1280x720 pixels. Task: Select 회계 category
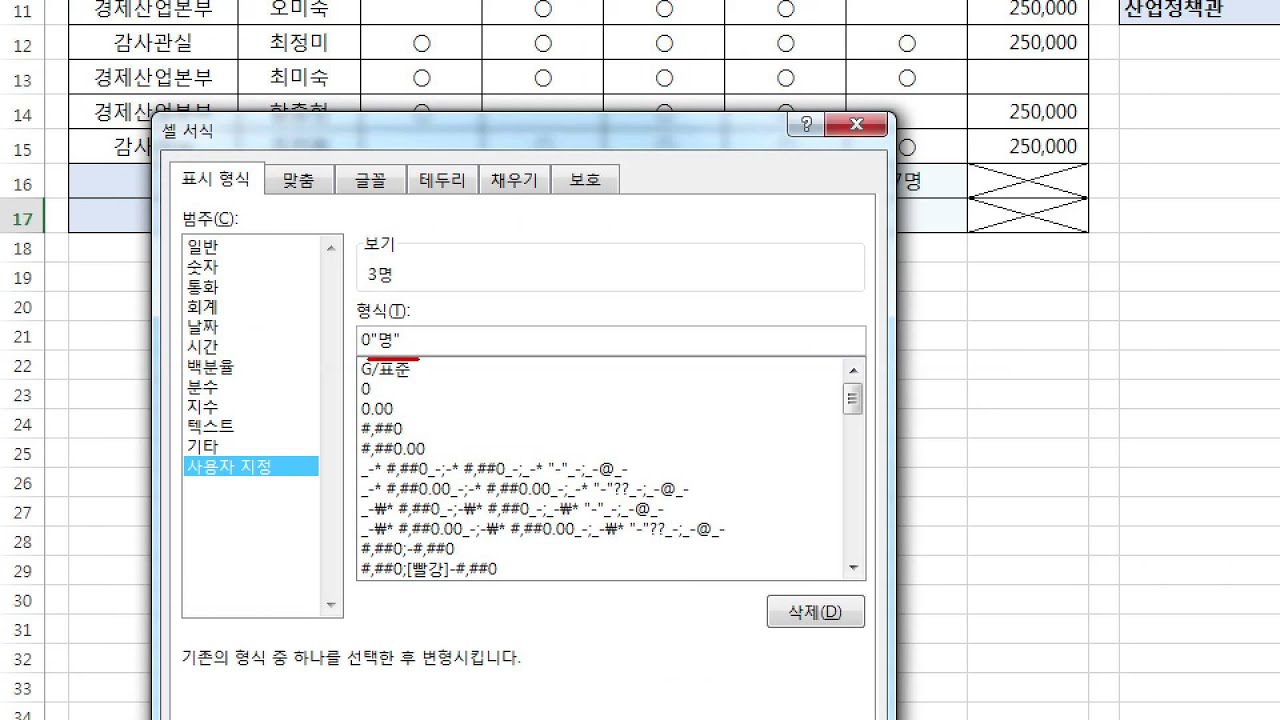click(x=251, y=307)
